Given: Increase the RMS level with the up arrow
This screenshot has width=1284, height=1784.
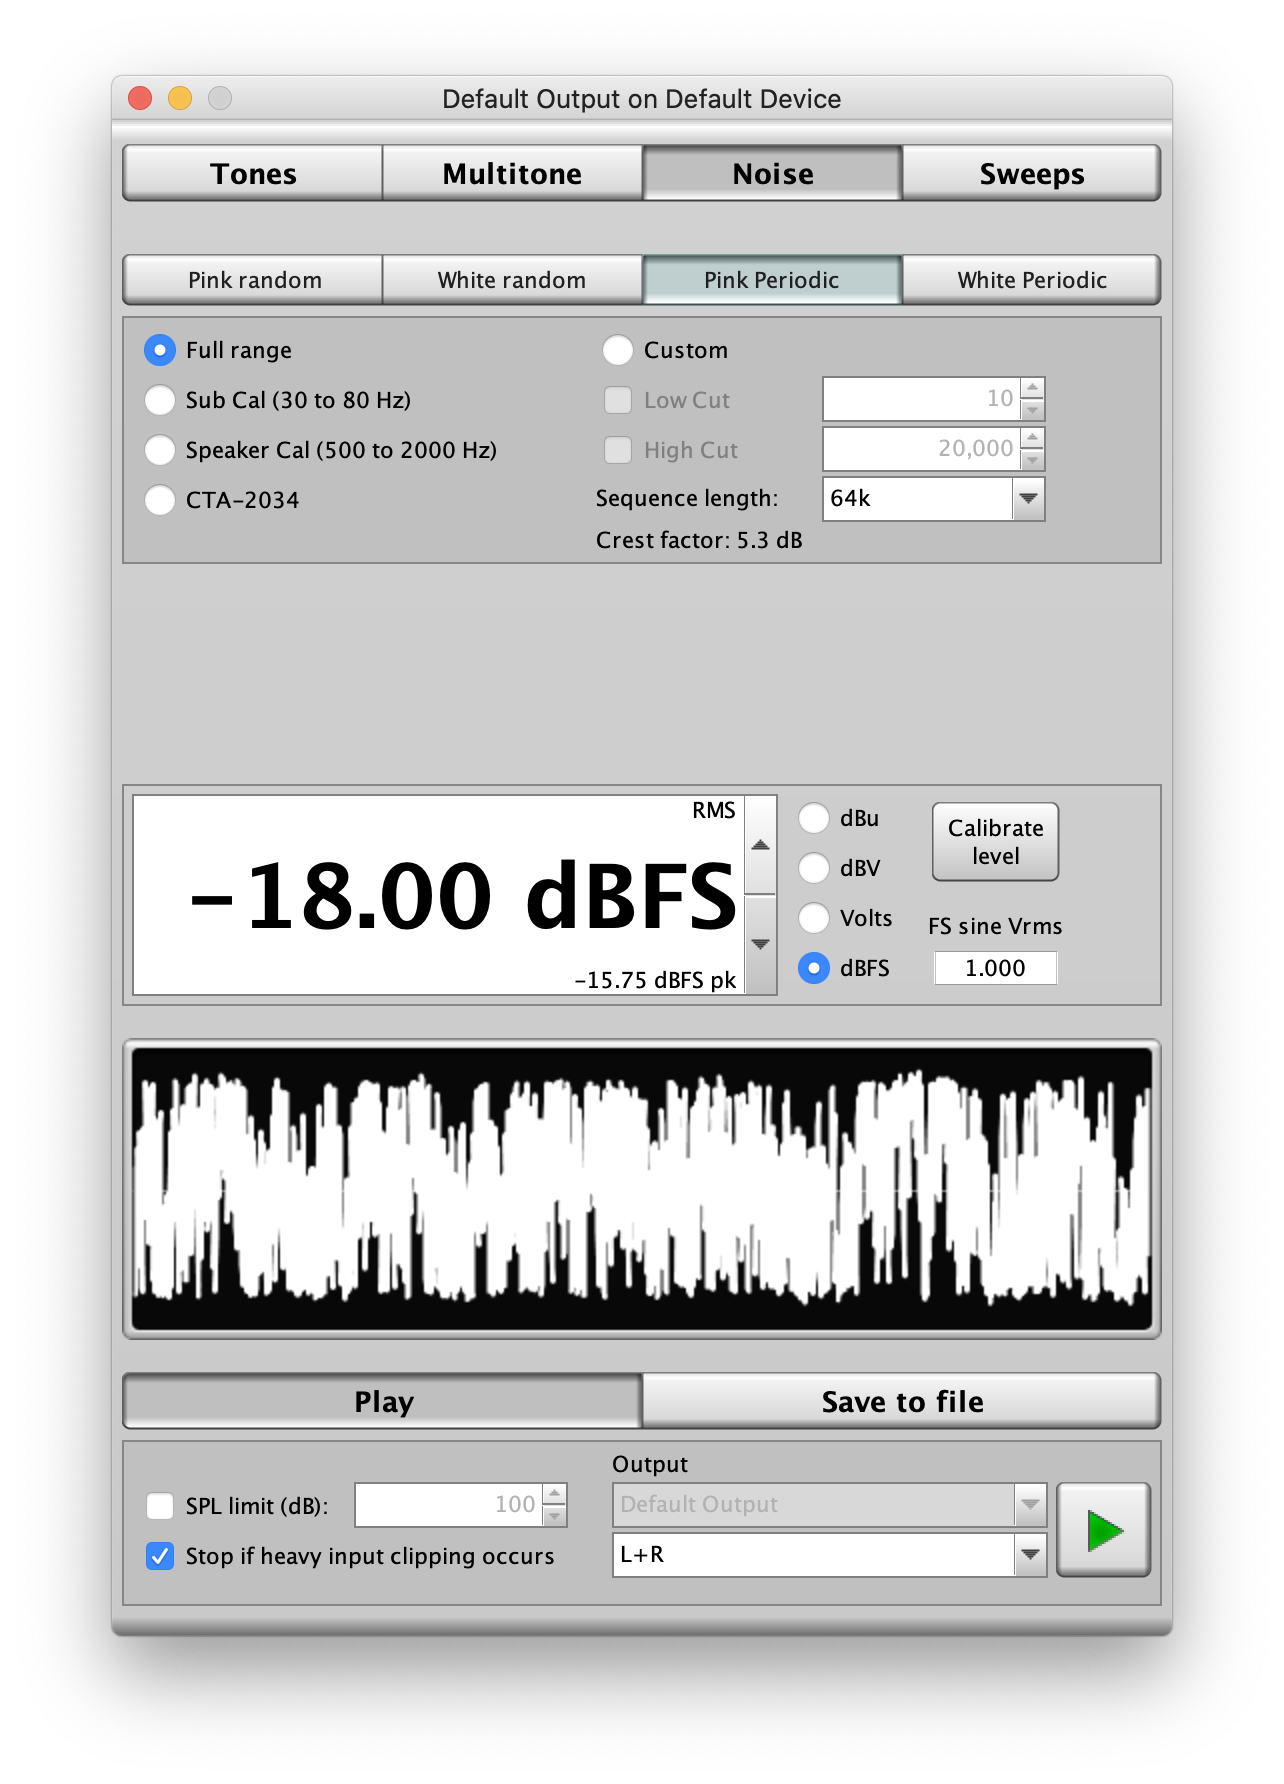Looking at the screenshot, I should pyautogui.click(x=760, y=845).
